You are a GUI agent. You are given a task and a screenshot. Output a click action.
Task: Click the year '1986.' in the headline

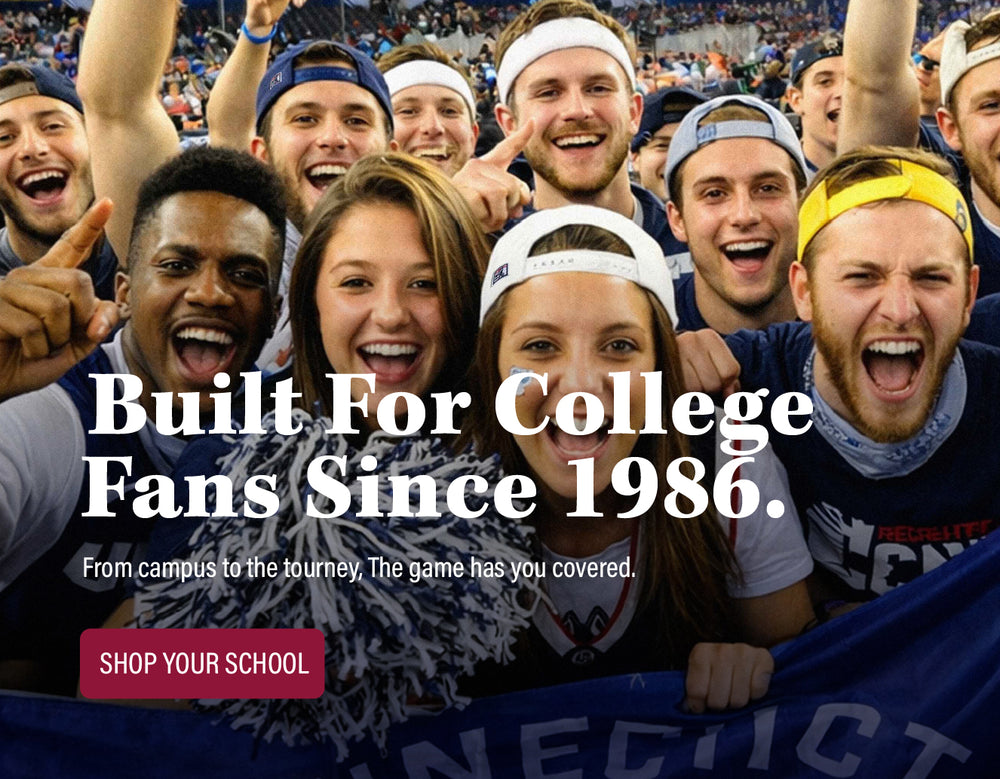point(676,487)
